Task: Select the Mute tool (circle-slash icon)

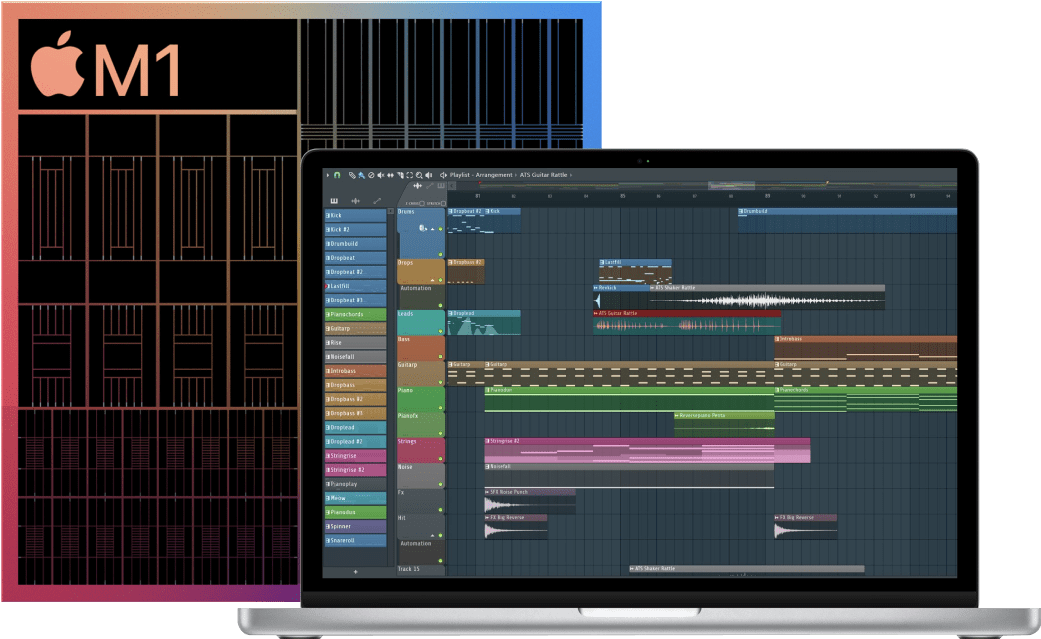Action: click(370, 174)
